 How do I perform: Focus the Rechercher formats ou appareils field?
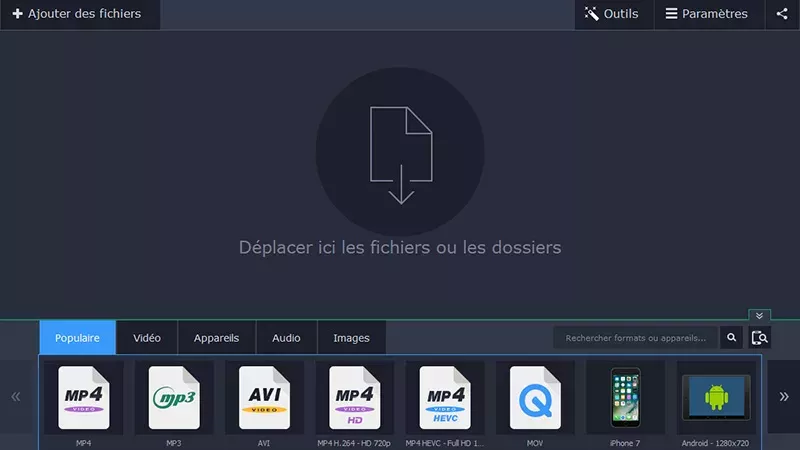click(636, 338)
